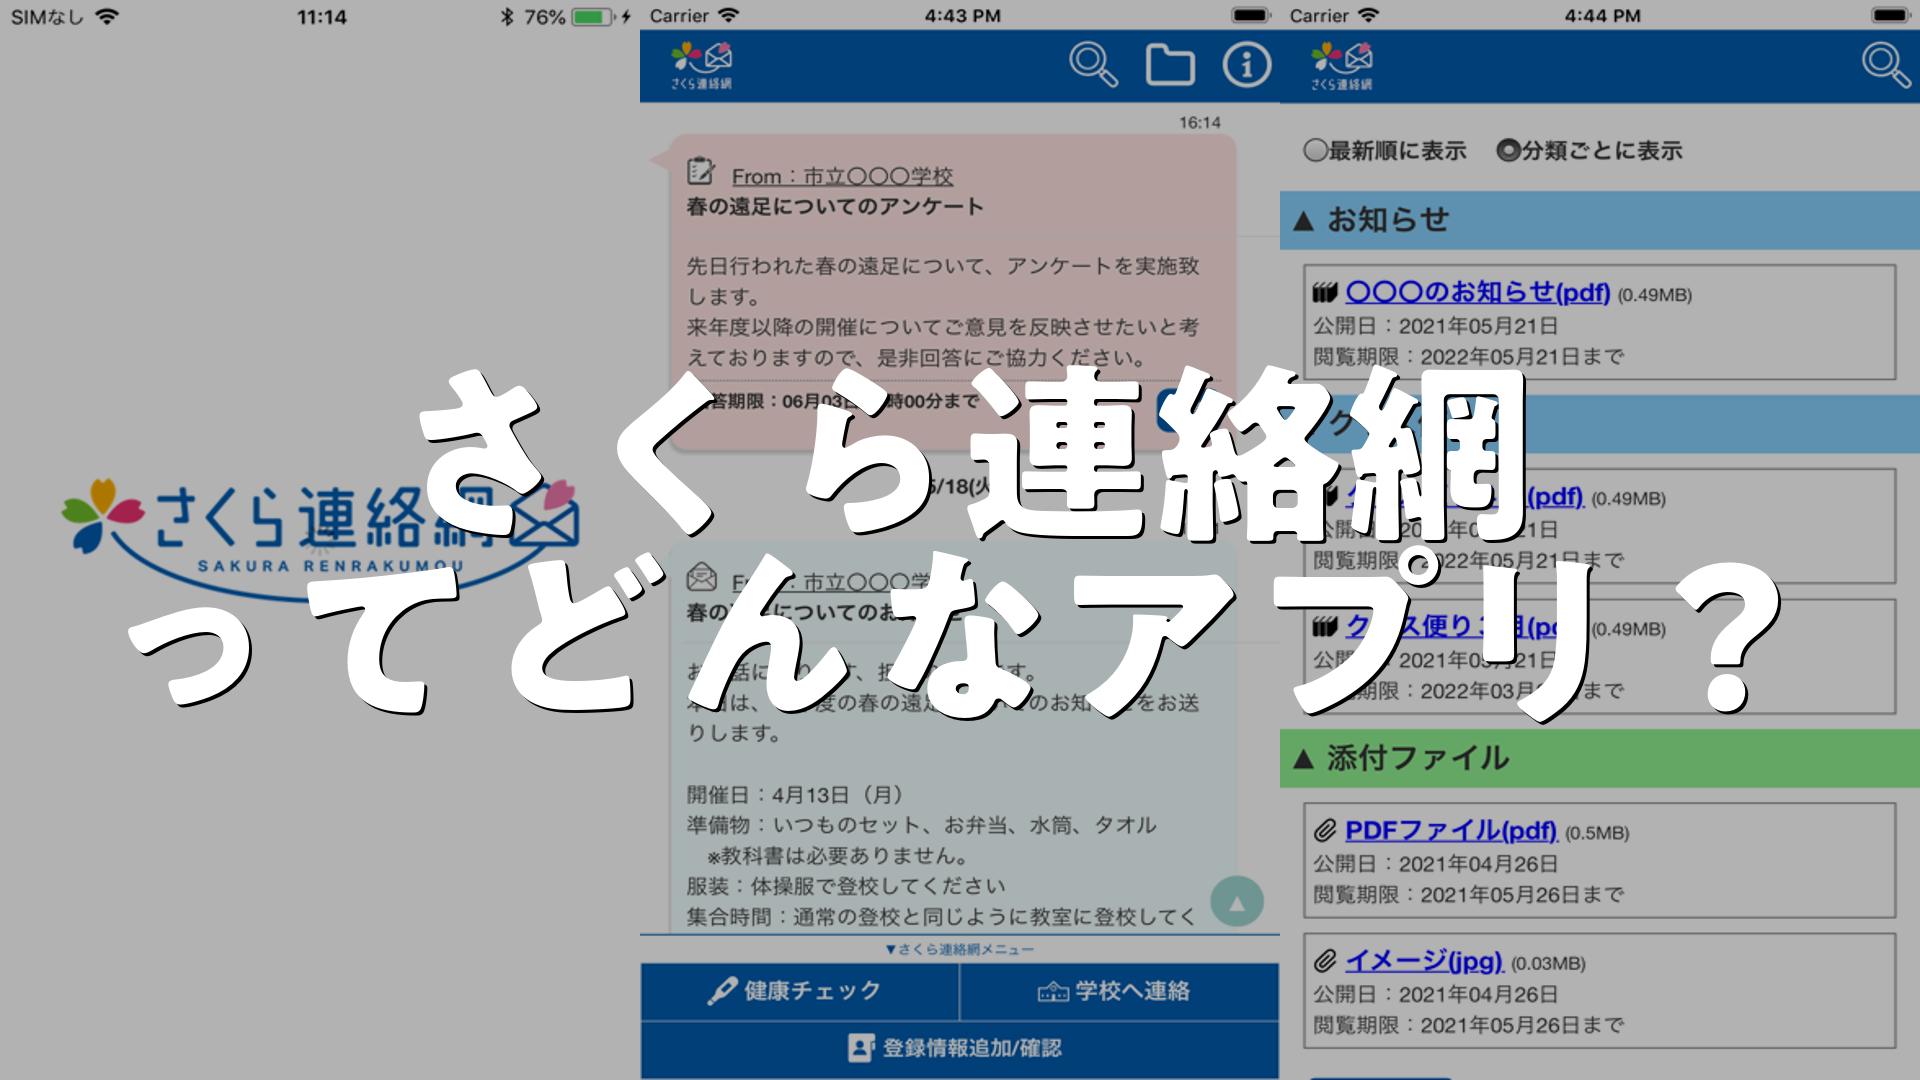Image resolution: width=1920 pixels, height=1080 pixels.
Task: Expand ▼さくら連絡網メニュー toggle bar
Action: tap(960, 949)
